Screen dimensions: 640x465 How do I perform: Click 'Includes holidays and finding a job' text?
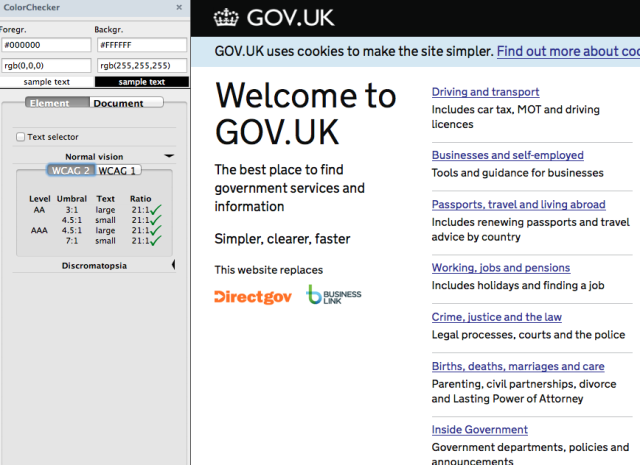518,285
